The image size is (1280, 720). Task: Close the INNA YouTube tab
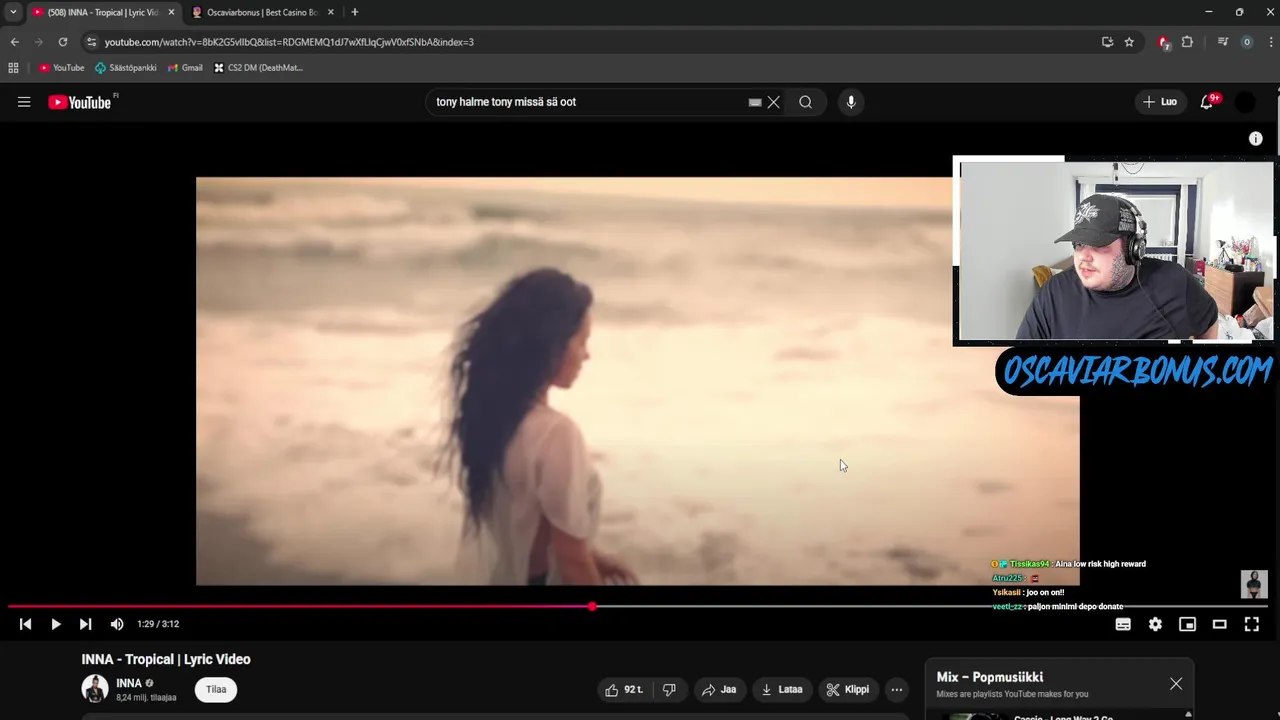coord(171,12)
